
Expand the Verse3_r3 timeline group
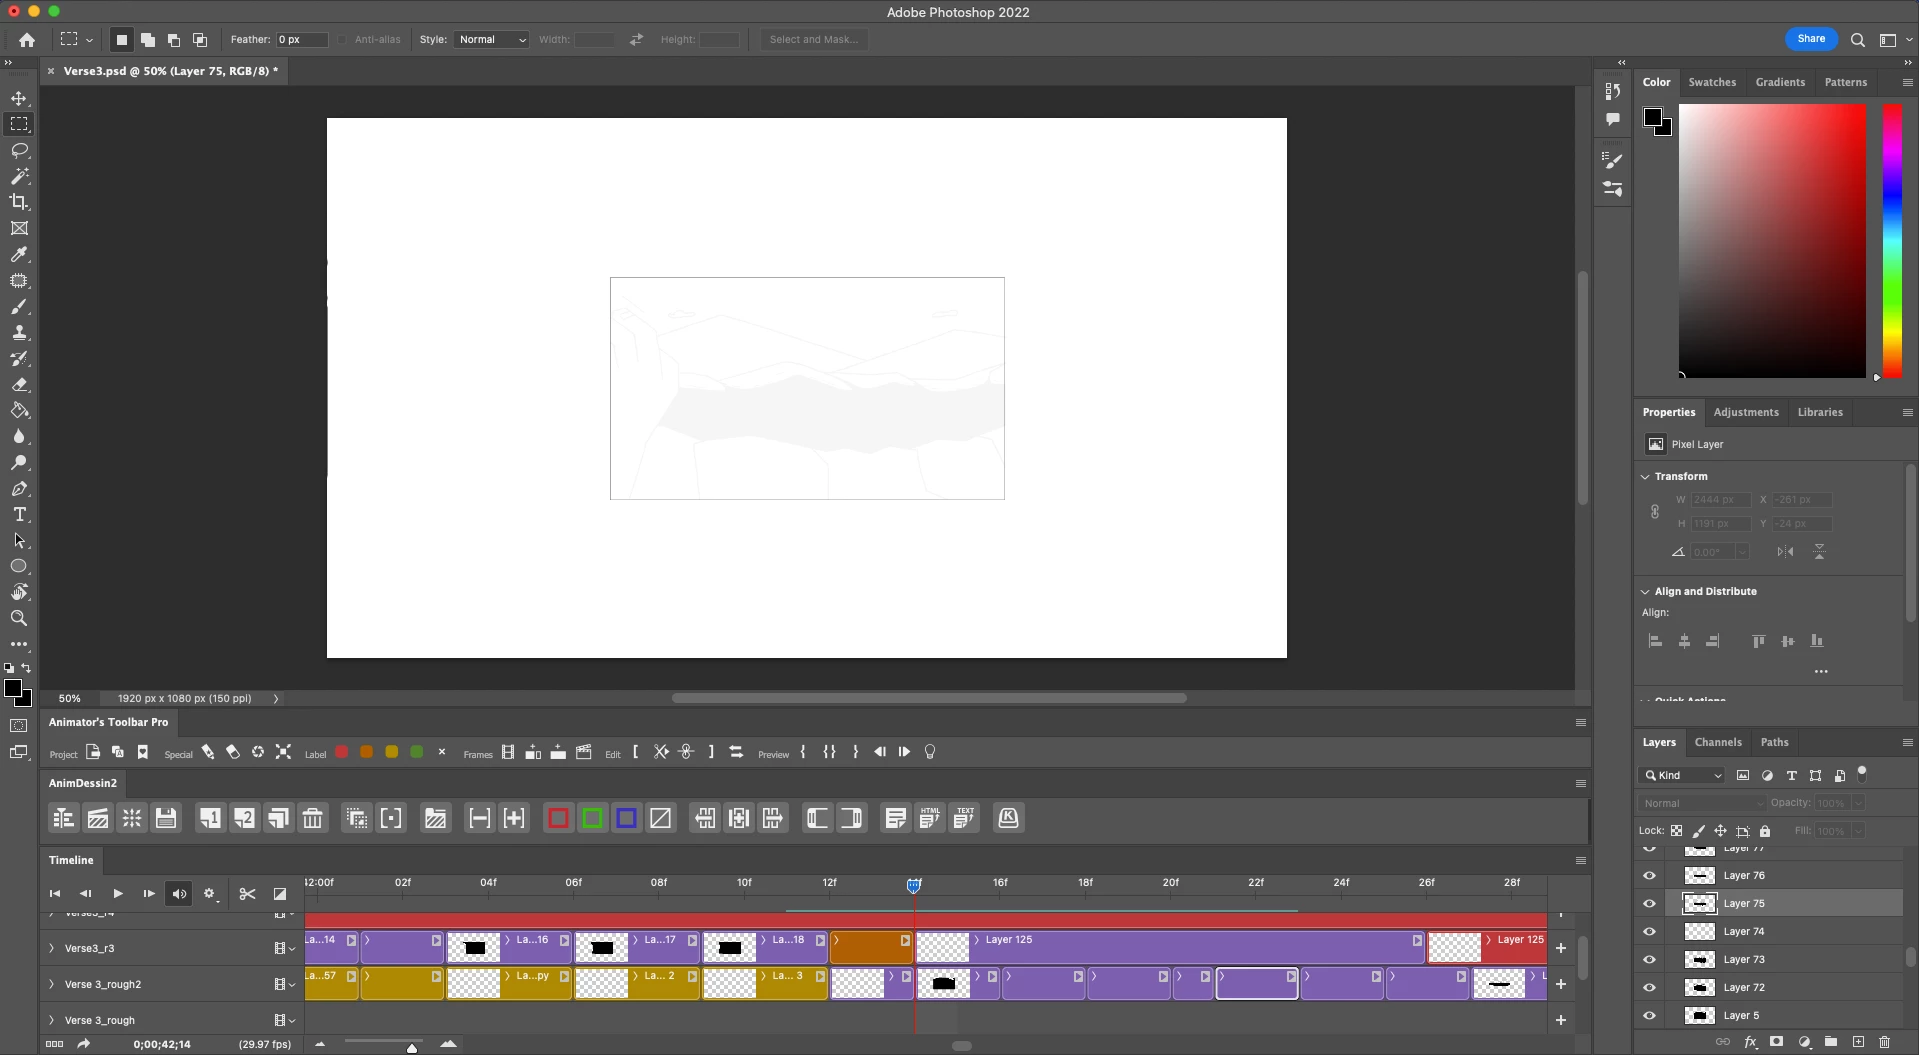pyautogui.click(x=52, y=948)
